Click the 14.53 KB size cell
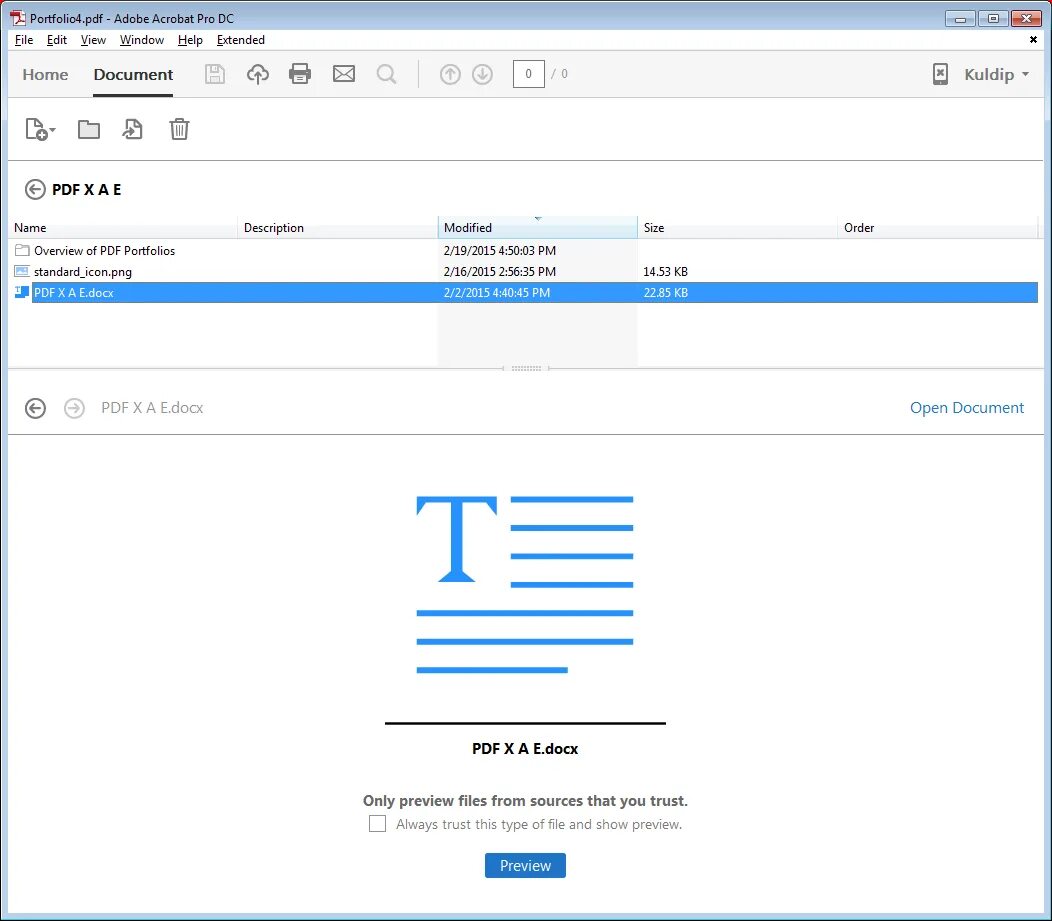The height and width of the screenshot is (921, 1052). pyautogui.click(x=666, y=271)
